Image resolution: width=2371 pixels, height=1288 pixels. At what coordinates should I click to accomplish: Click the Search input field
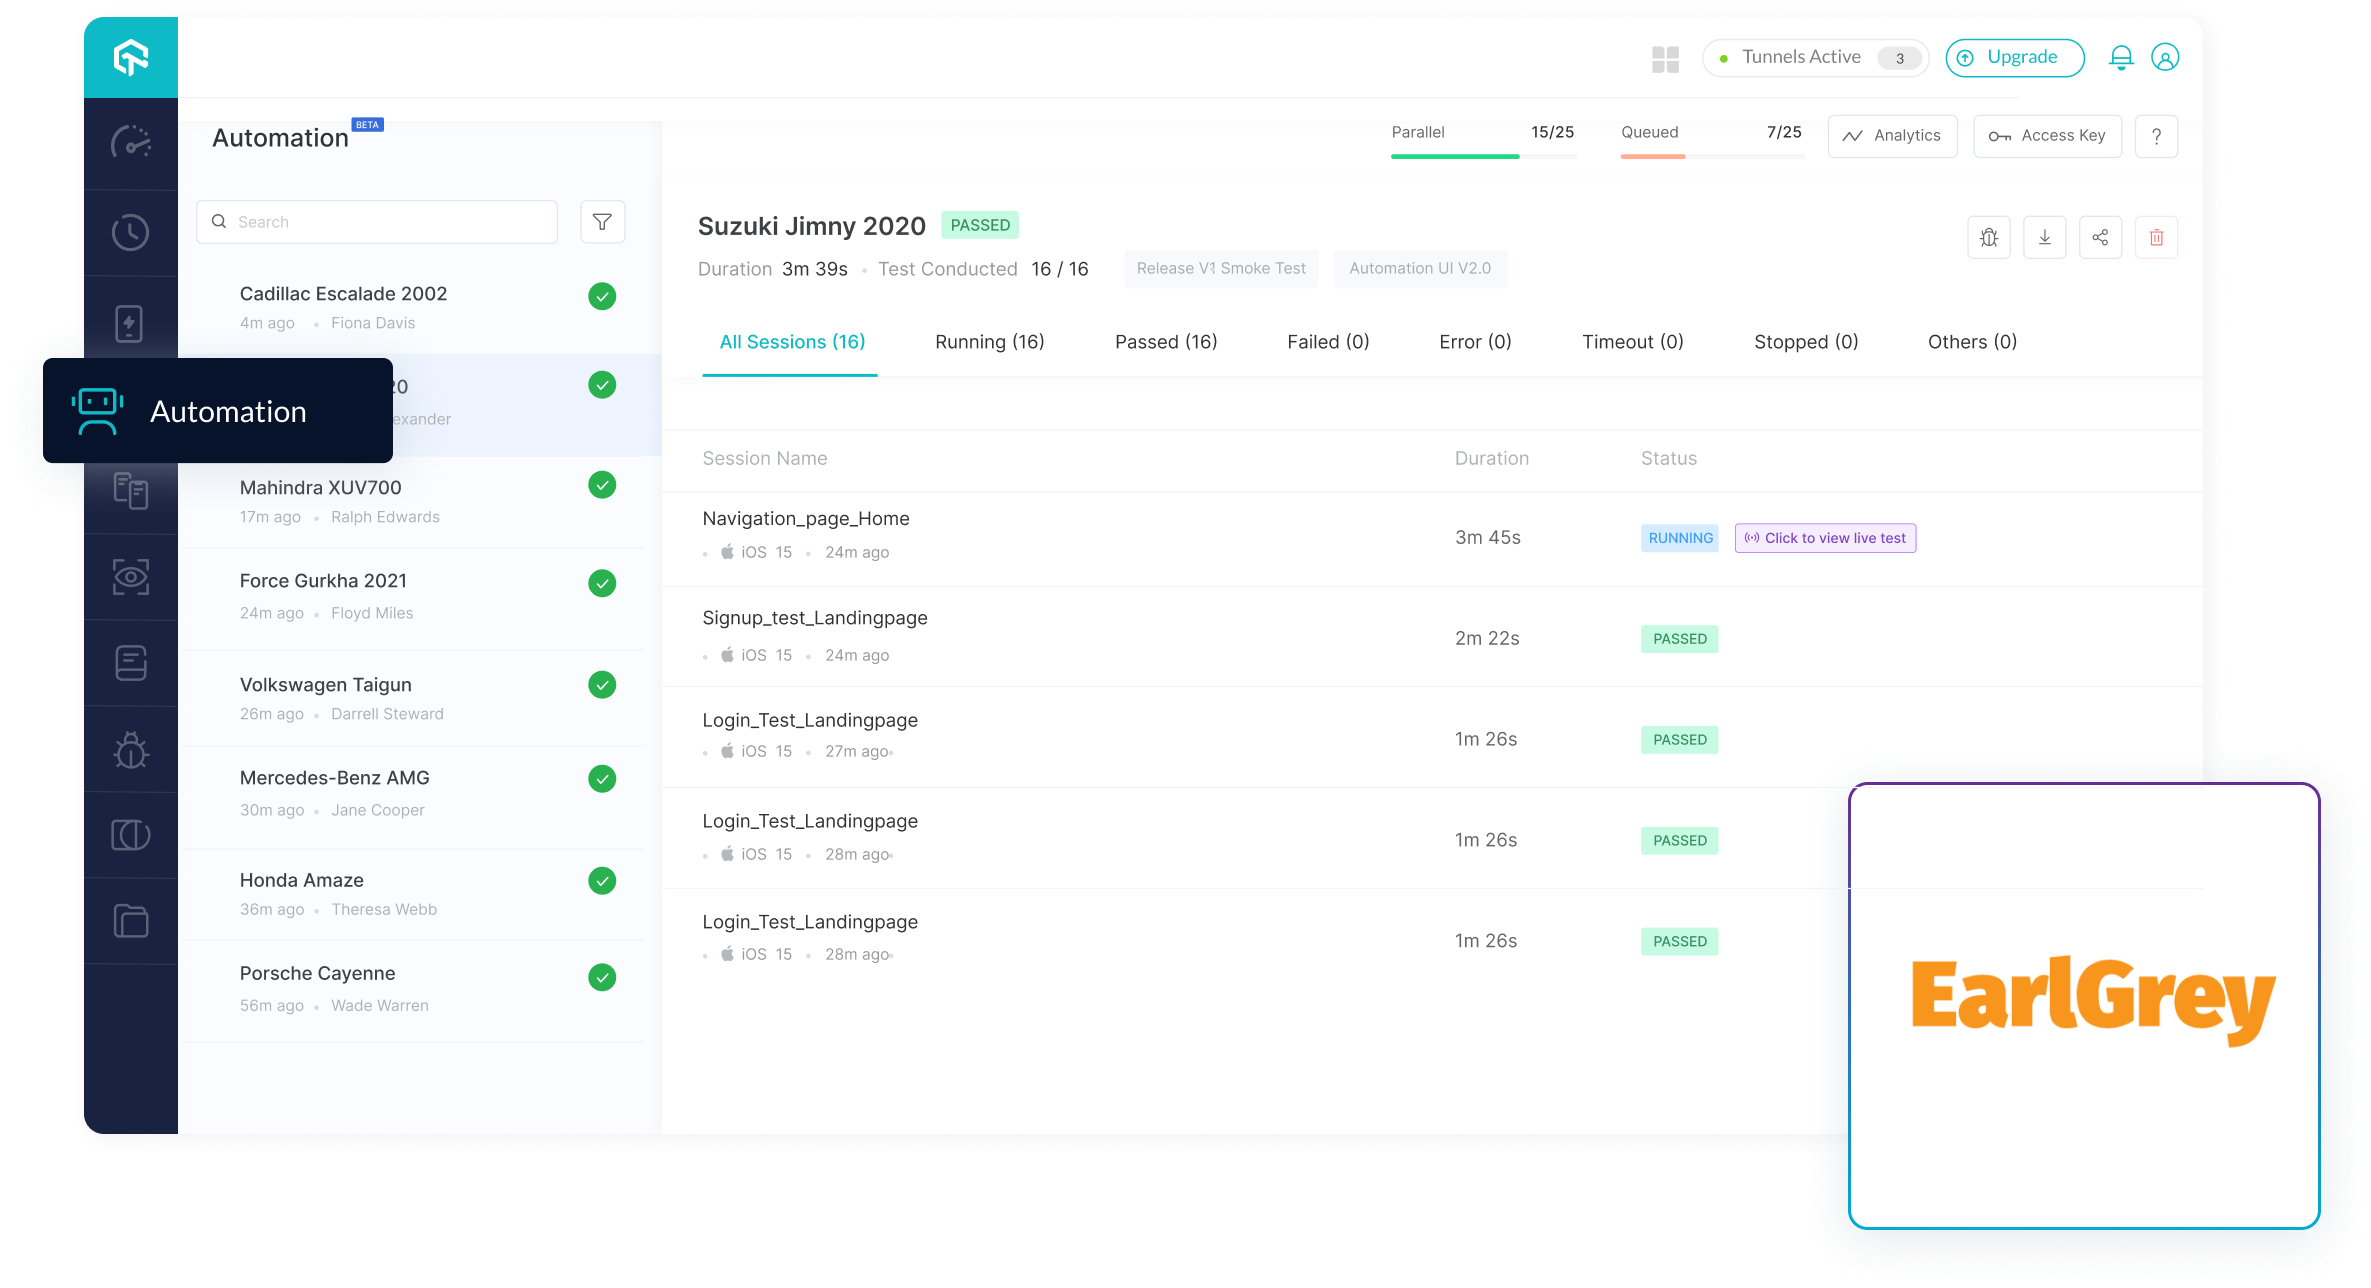[377, 222]
